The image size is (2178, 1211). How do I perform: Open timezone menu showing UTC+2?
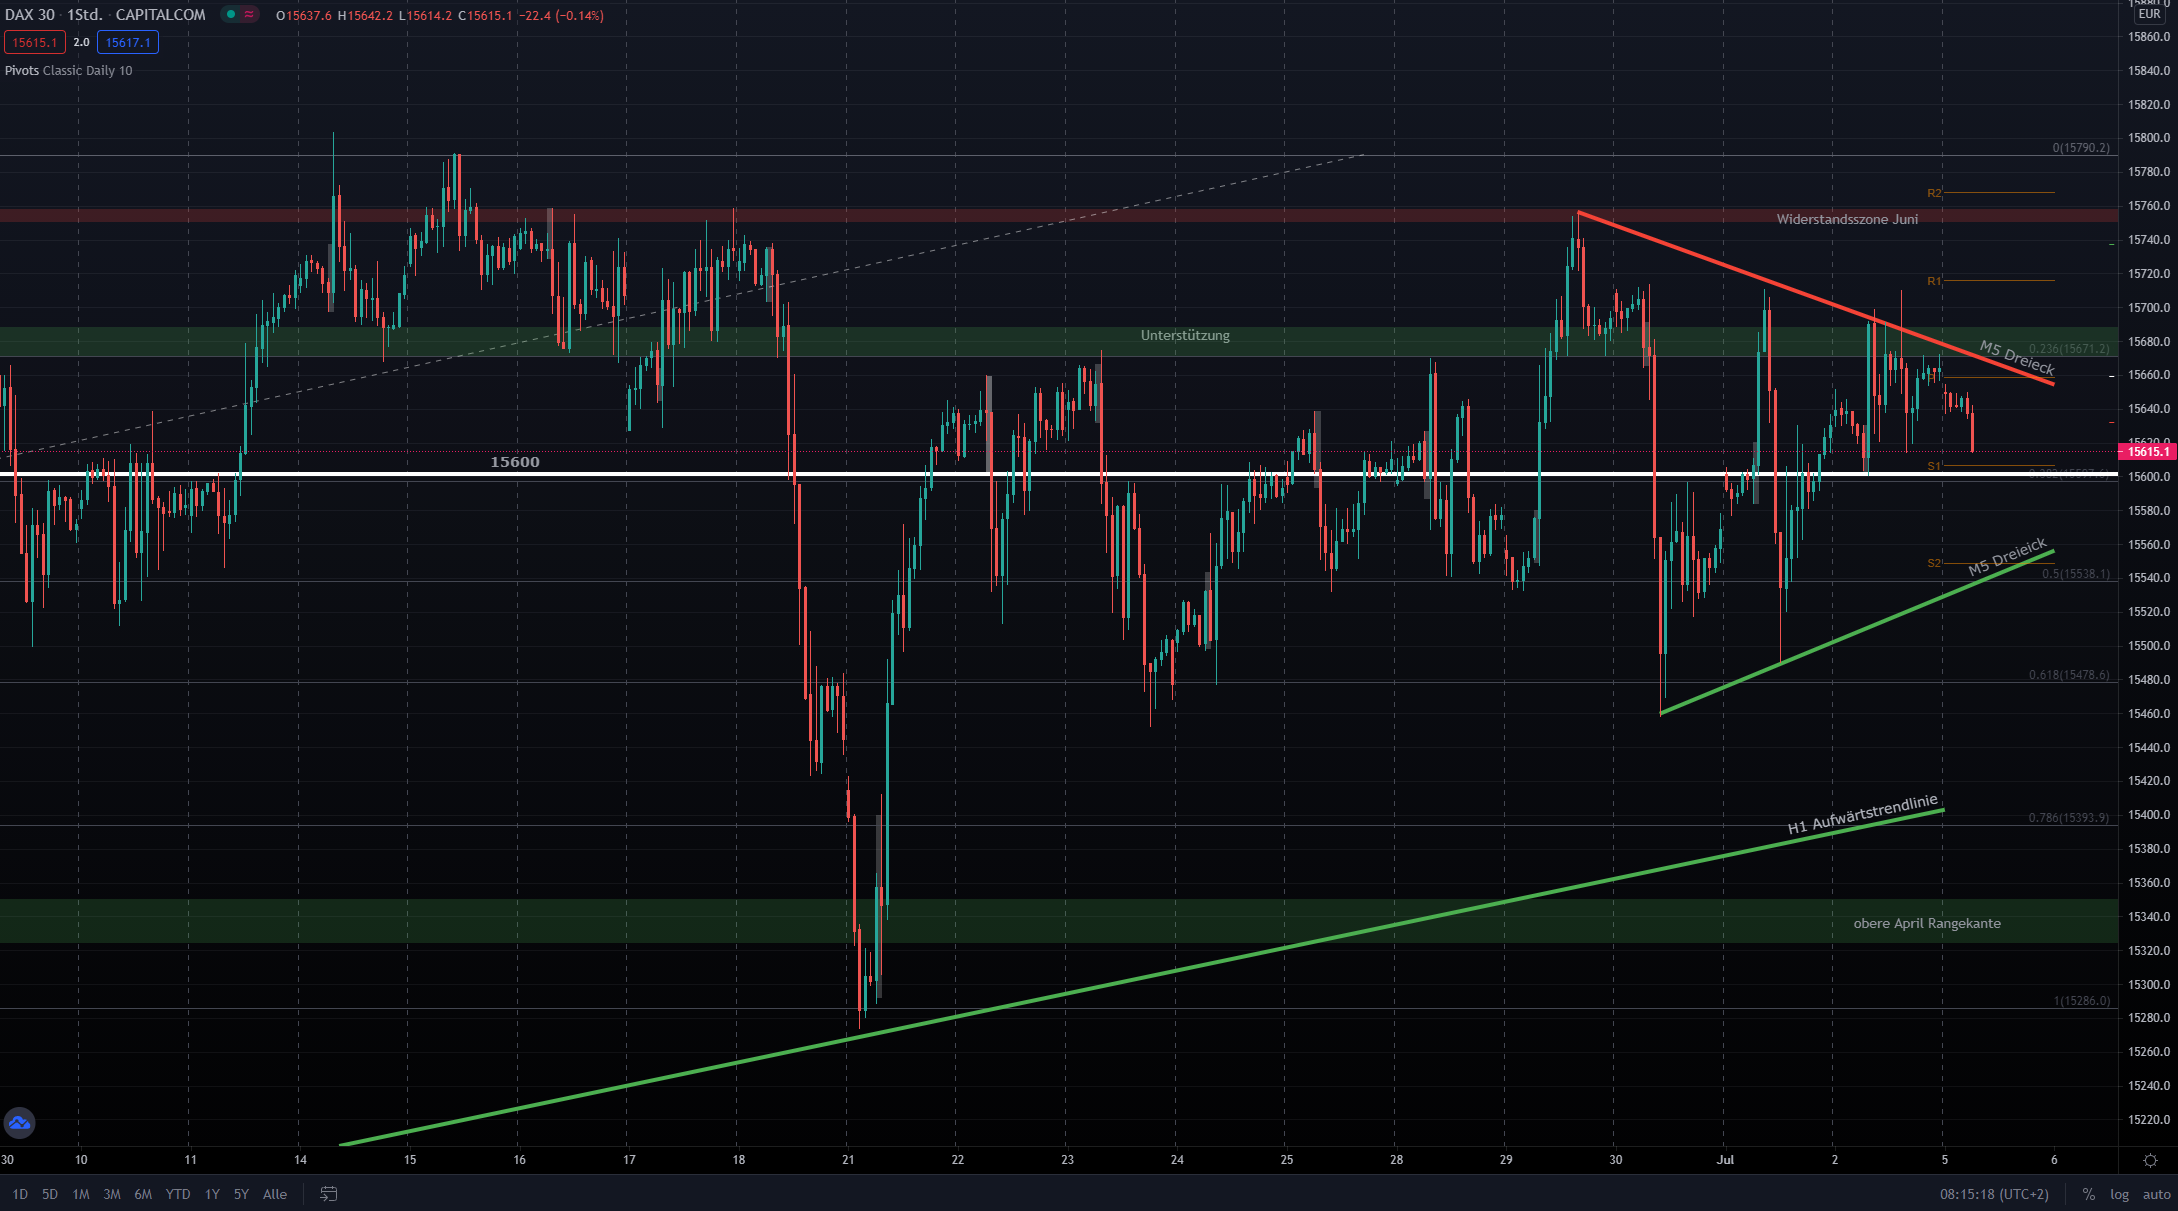[1994, 1194]
